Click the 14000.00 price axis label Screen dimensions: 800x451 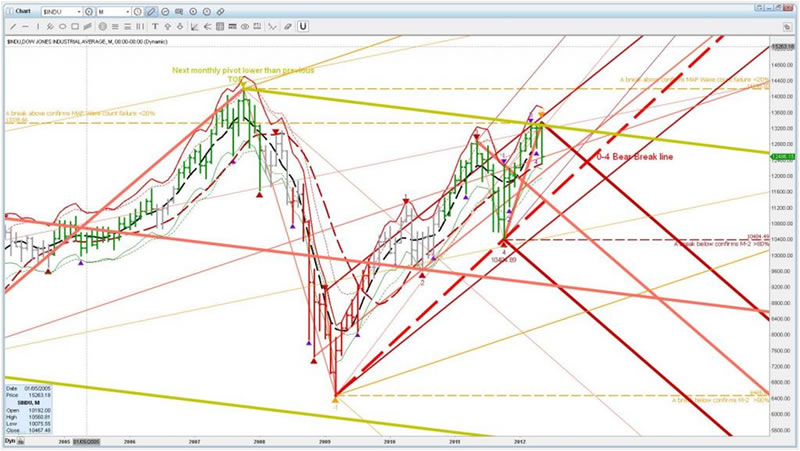(x=782, y=96)
